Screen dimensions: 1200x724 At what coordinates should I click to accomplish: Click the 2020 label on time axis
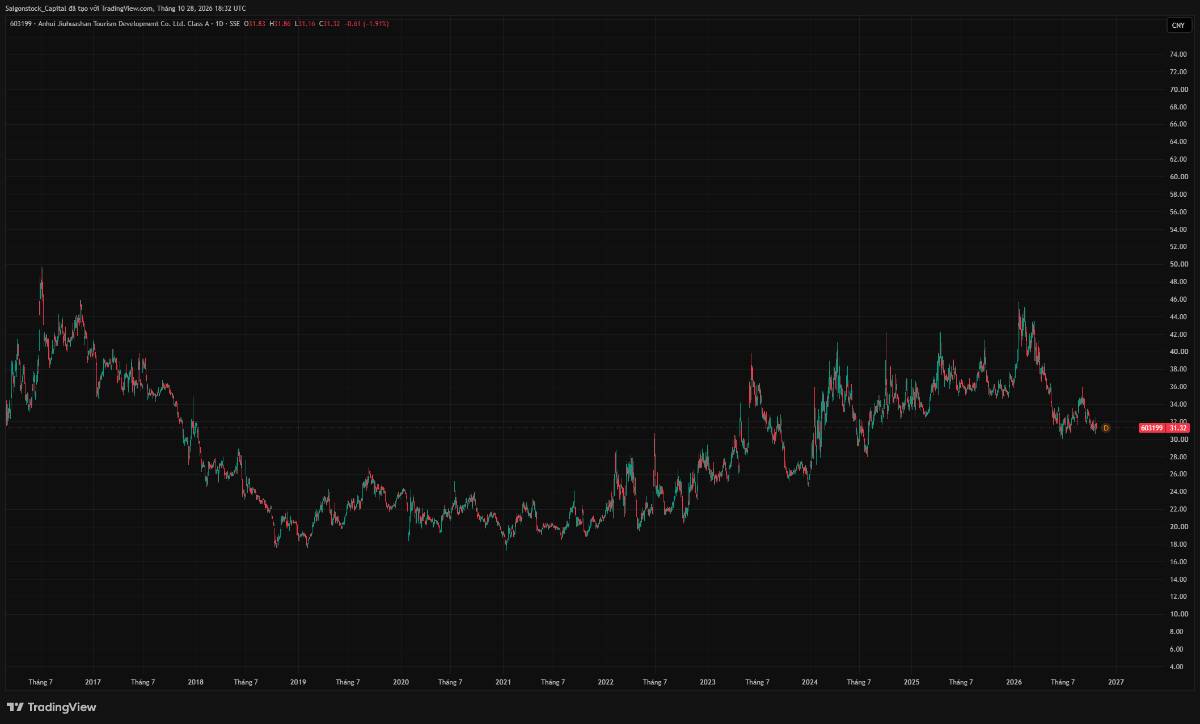click(x=400, y=682)
